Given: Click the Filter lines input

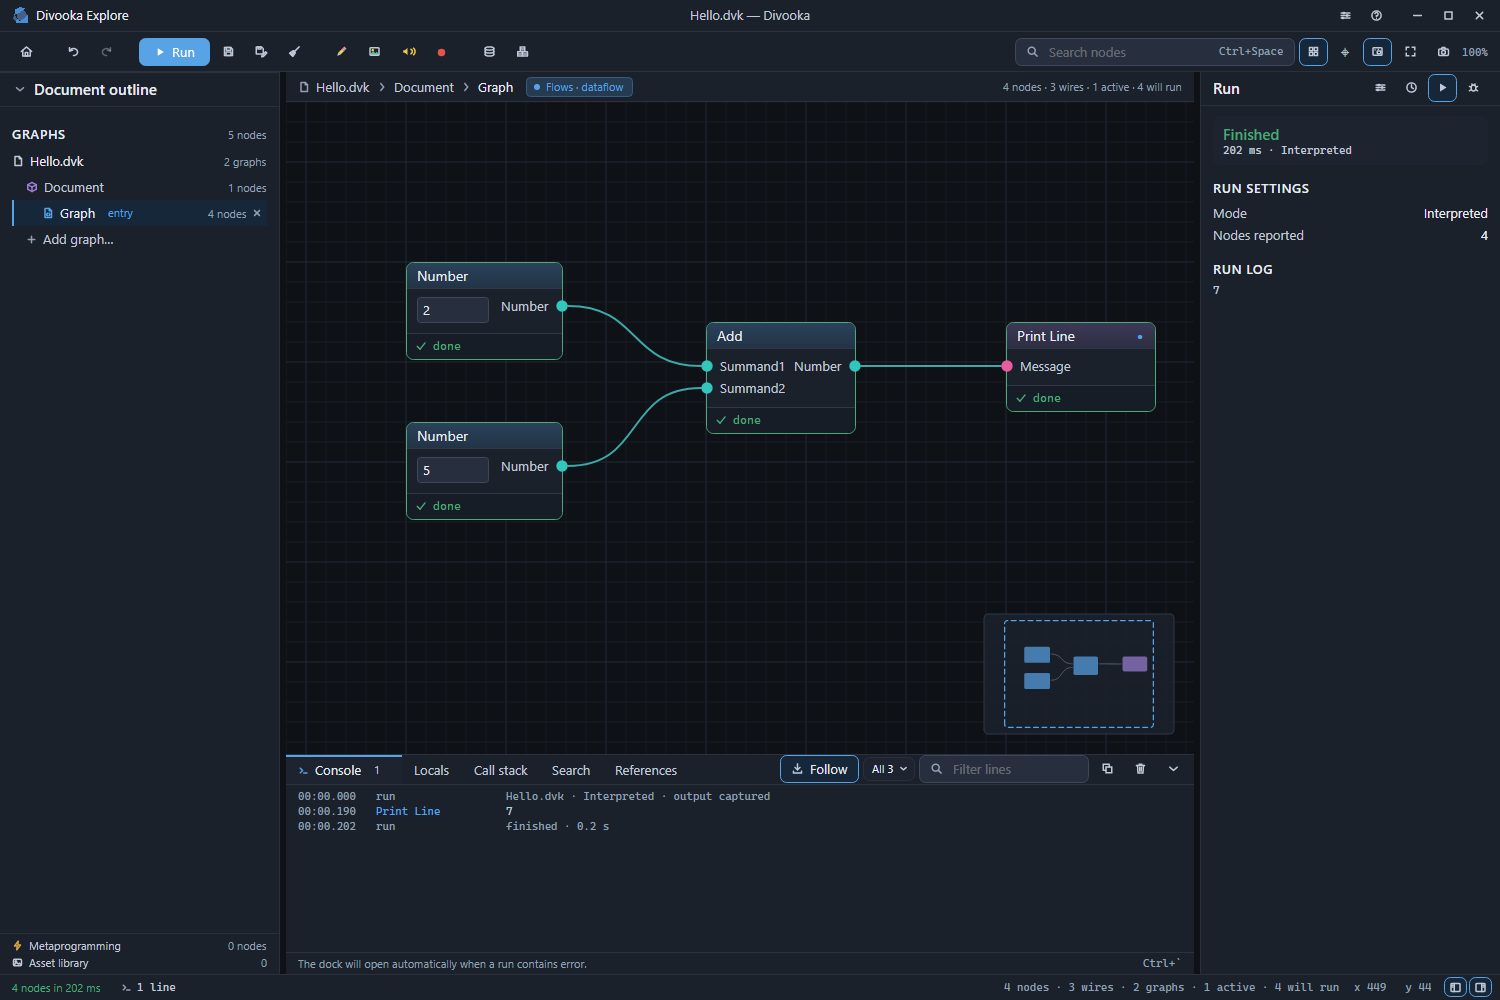Looking at the screenshot, I should [x=1004, y=769].
